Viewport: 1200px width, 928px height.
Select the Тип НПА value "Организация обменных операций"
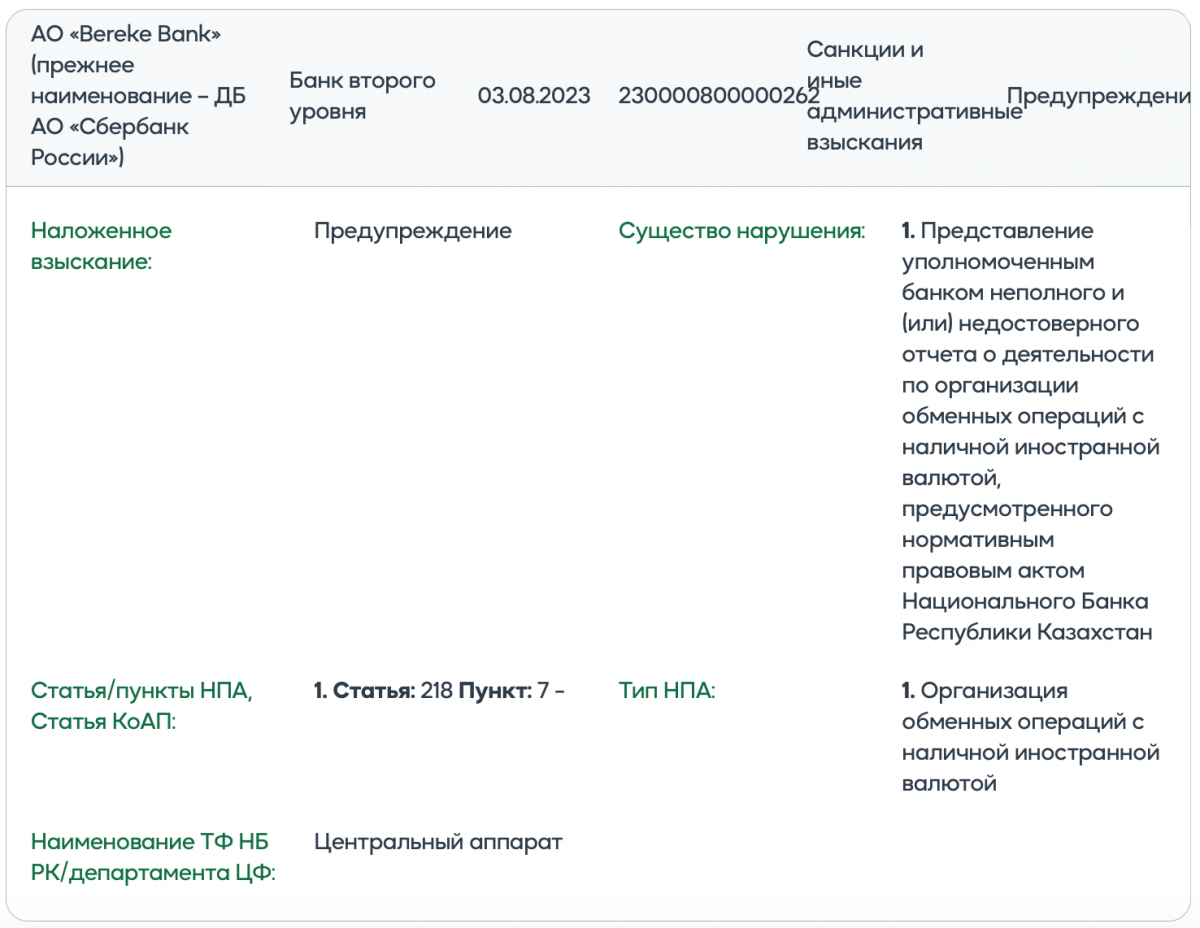[1030, 737]
